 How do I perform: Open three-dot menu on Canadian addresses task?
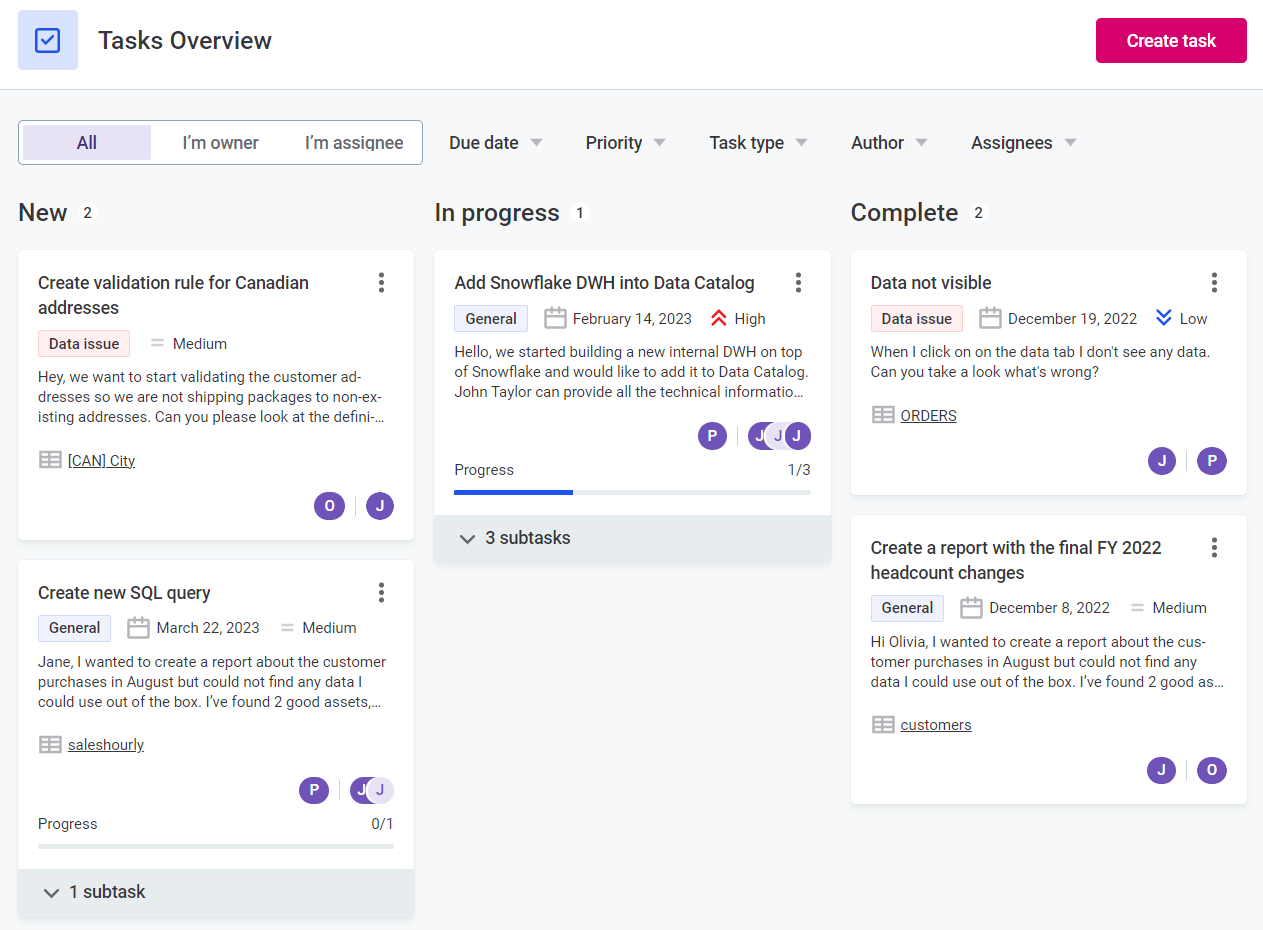pos(381,283)
